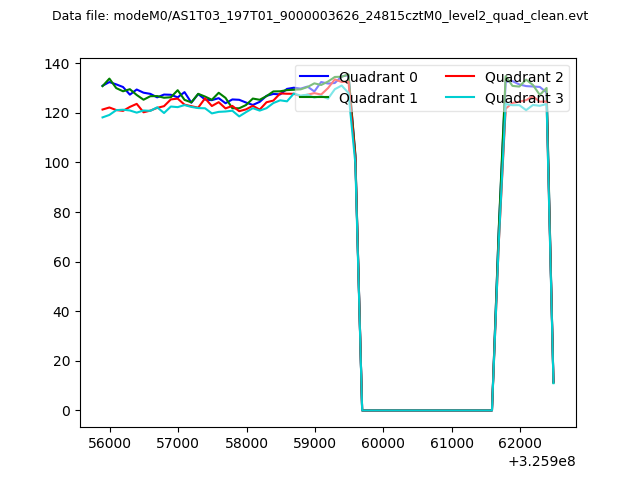Click the green Quadrant 1 legend line
Screen dimensions: 640x480
[x=315, y=98]
